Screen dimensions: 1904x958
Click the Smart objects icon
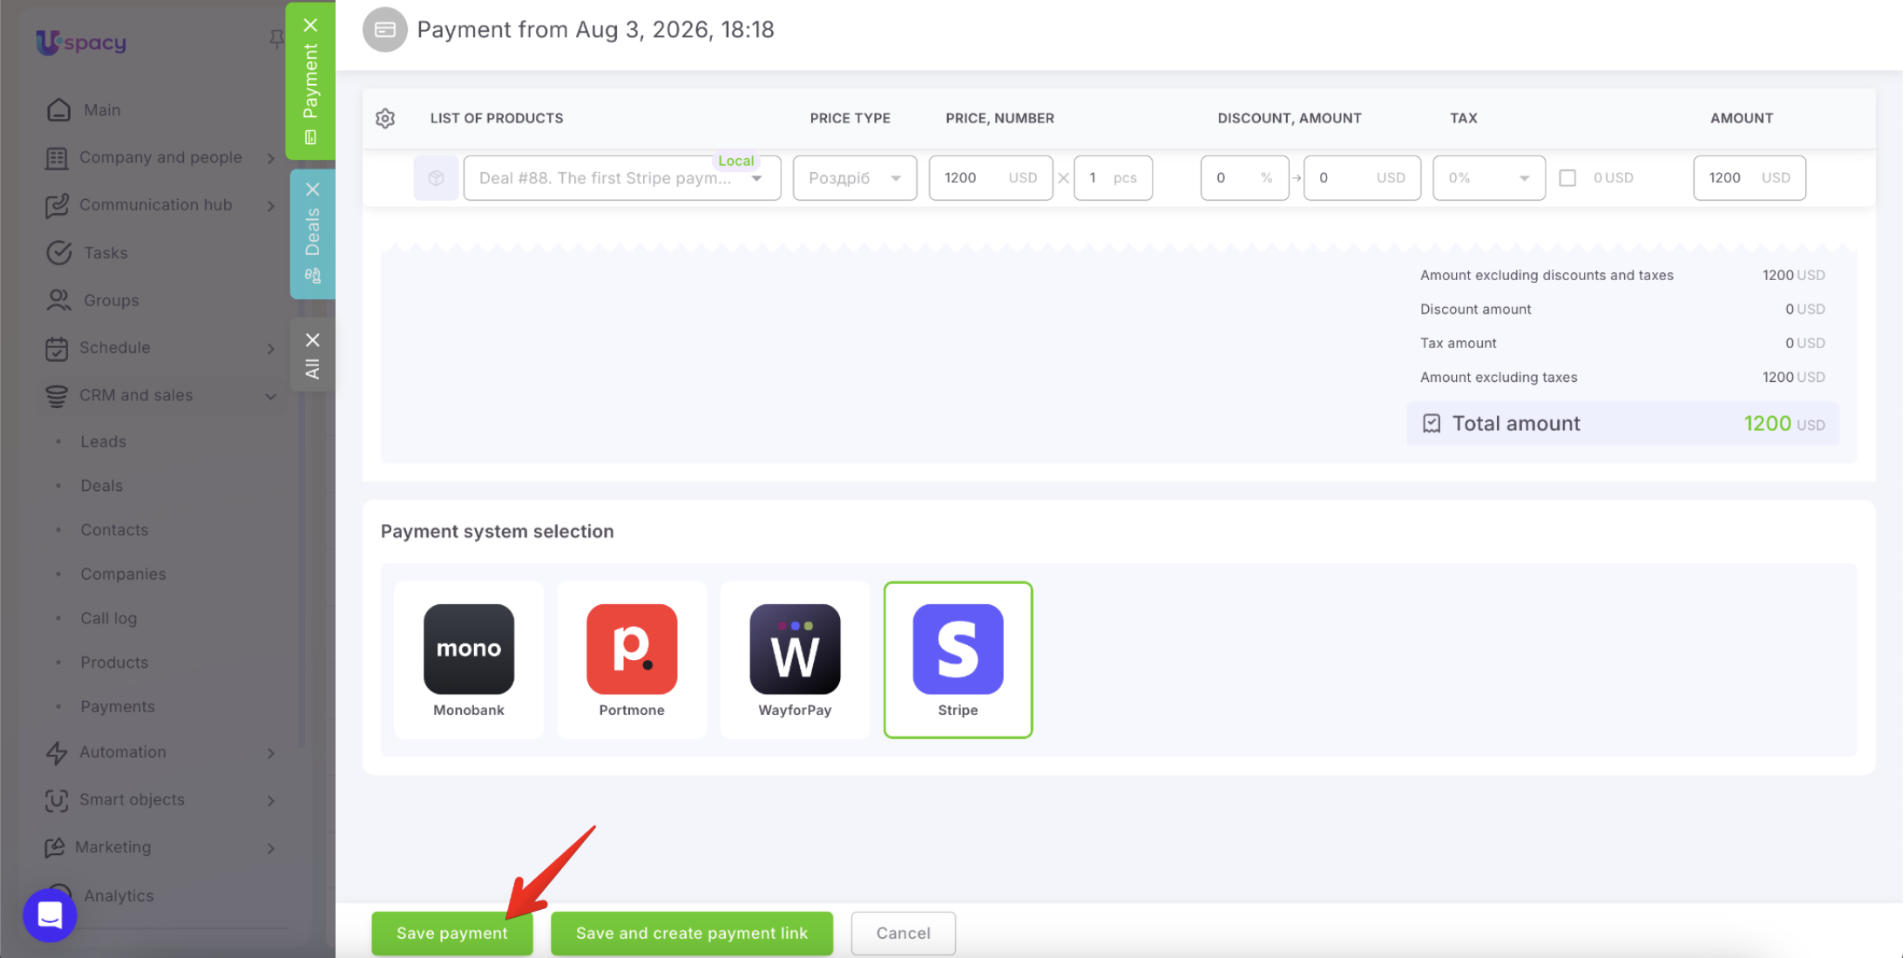pyautogui.click(x=57, y=800)
